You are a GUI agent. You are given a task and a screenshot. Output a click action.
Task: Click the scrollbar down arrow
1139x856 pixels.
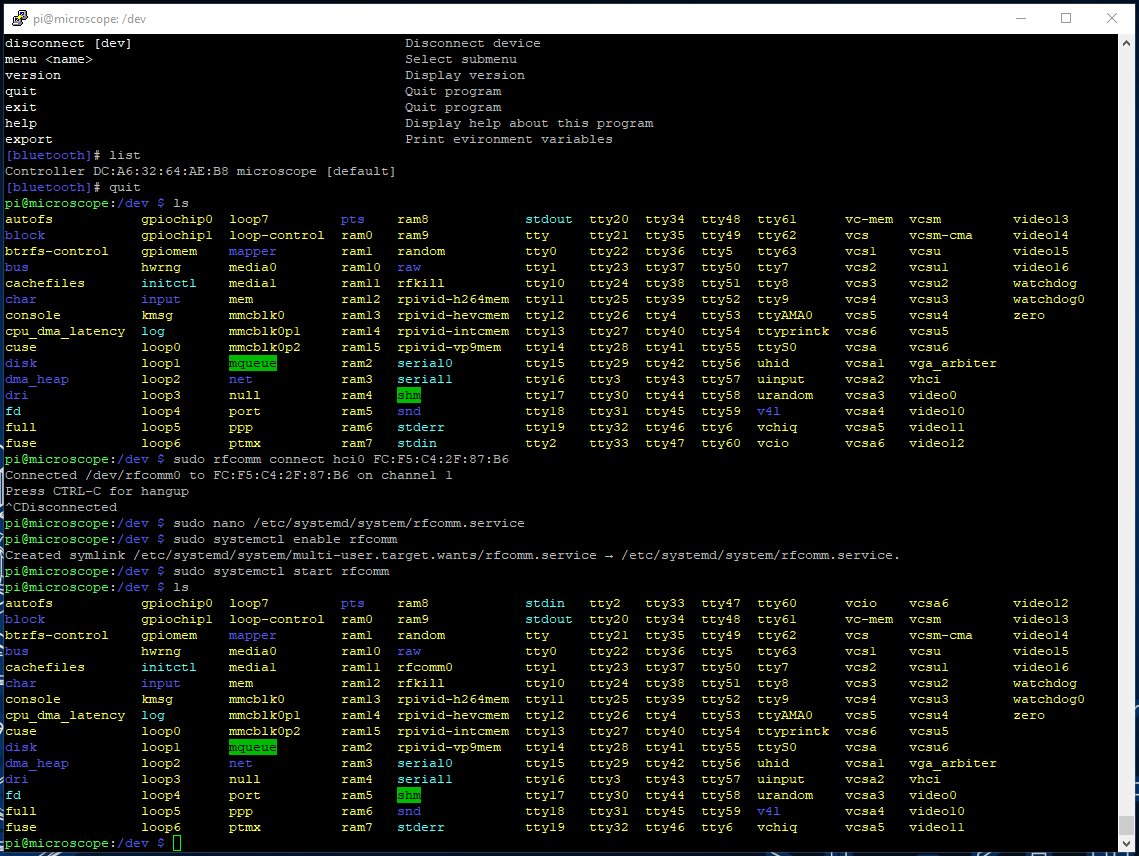(x=1126, y=844)
